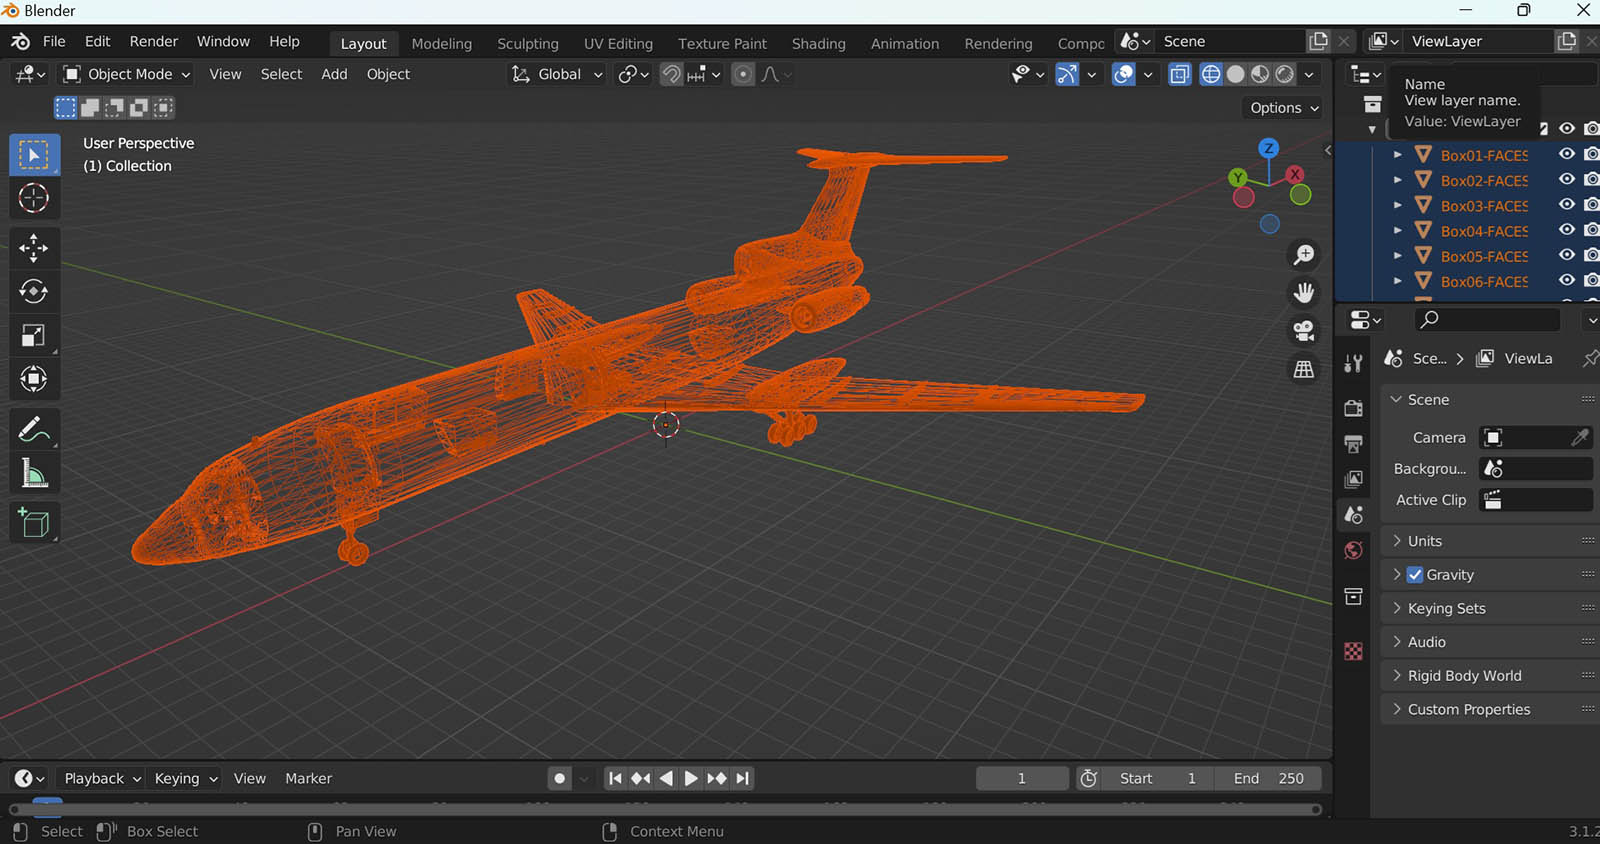This screenshot has width=1600, height=844.
Task: Open the World properties tab icon
Action: click(x=1354, y=551)
